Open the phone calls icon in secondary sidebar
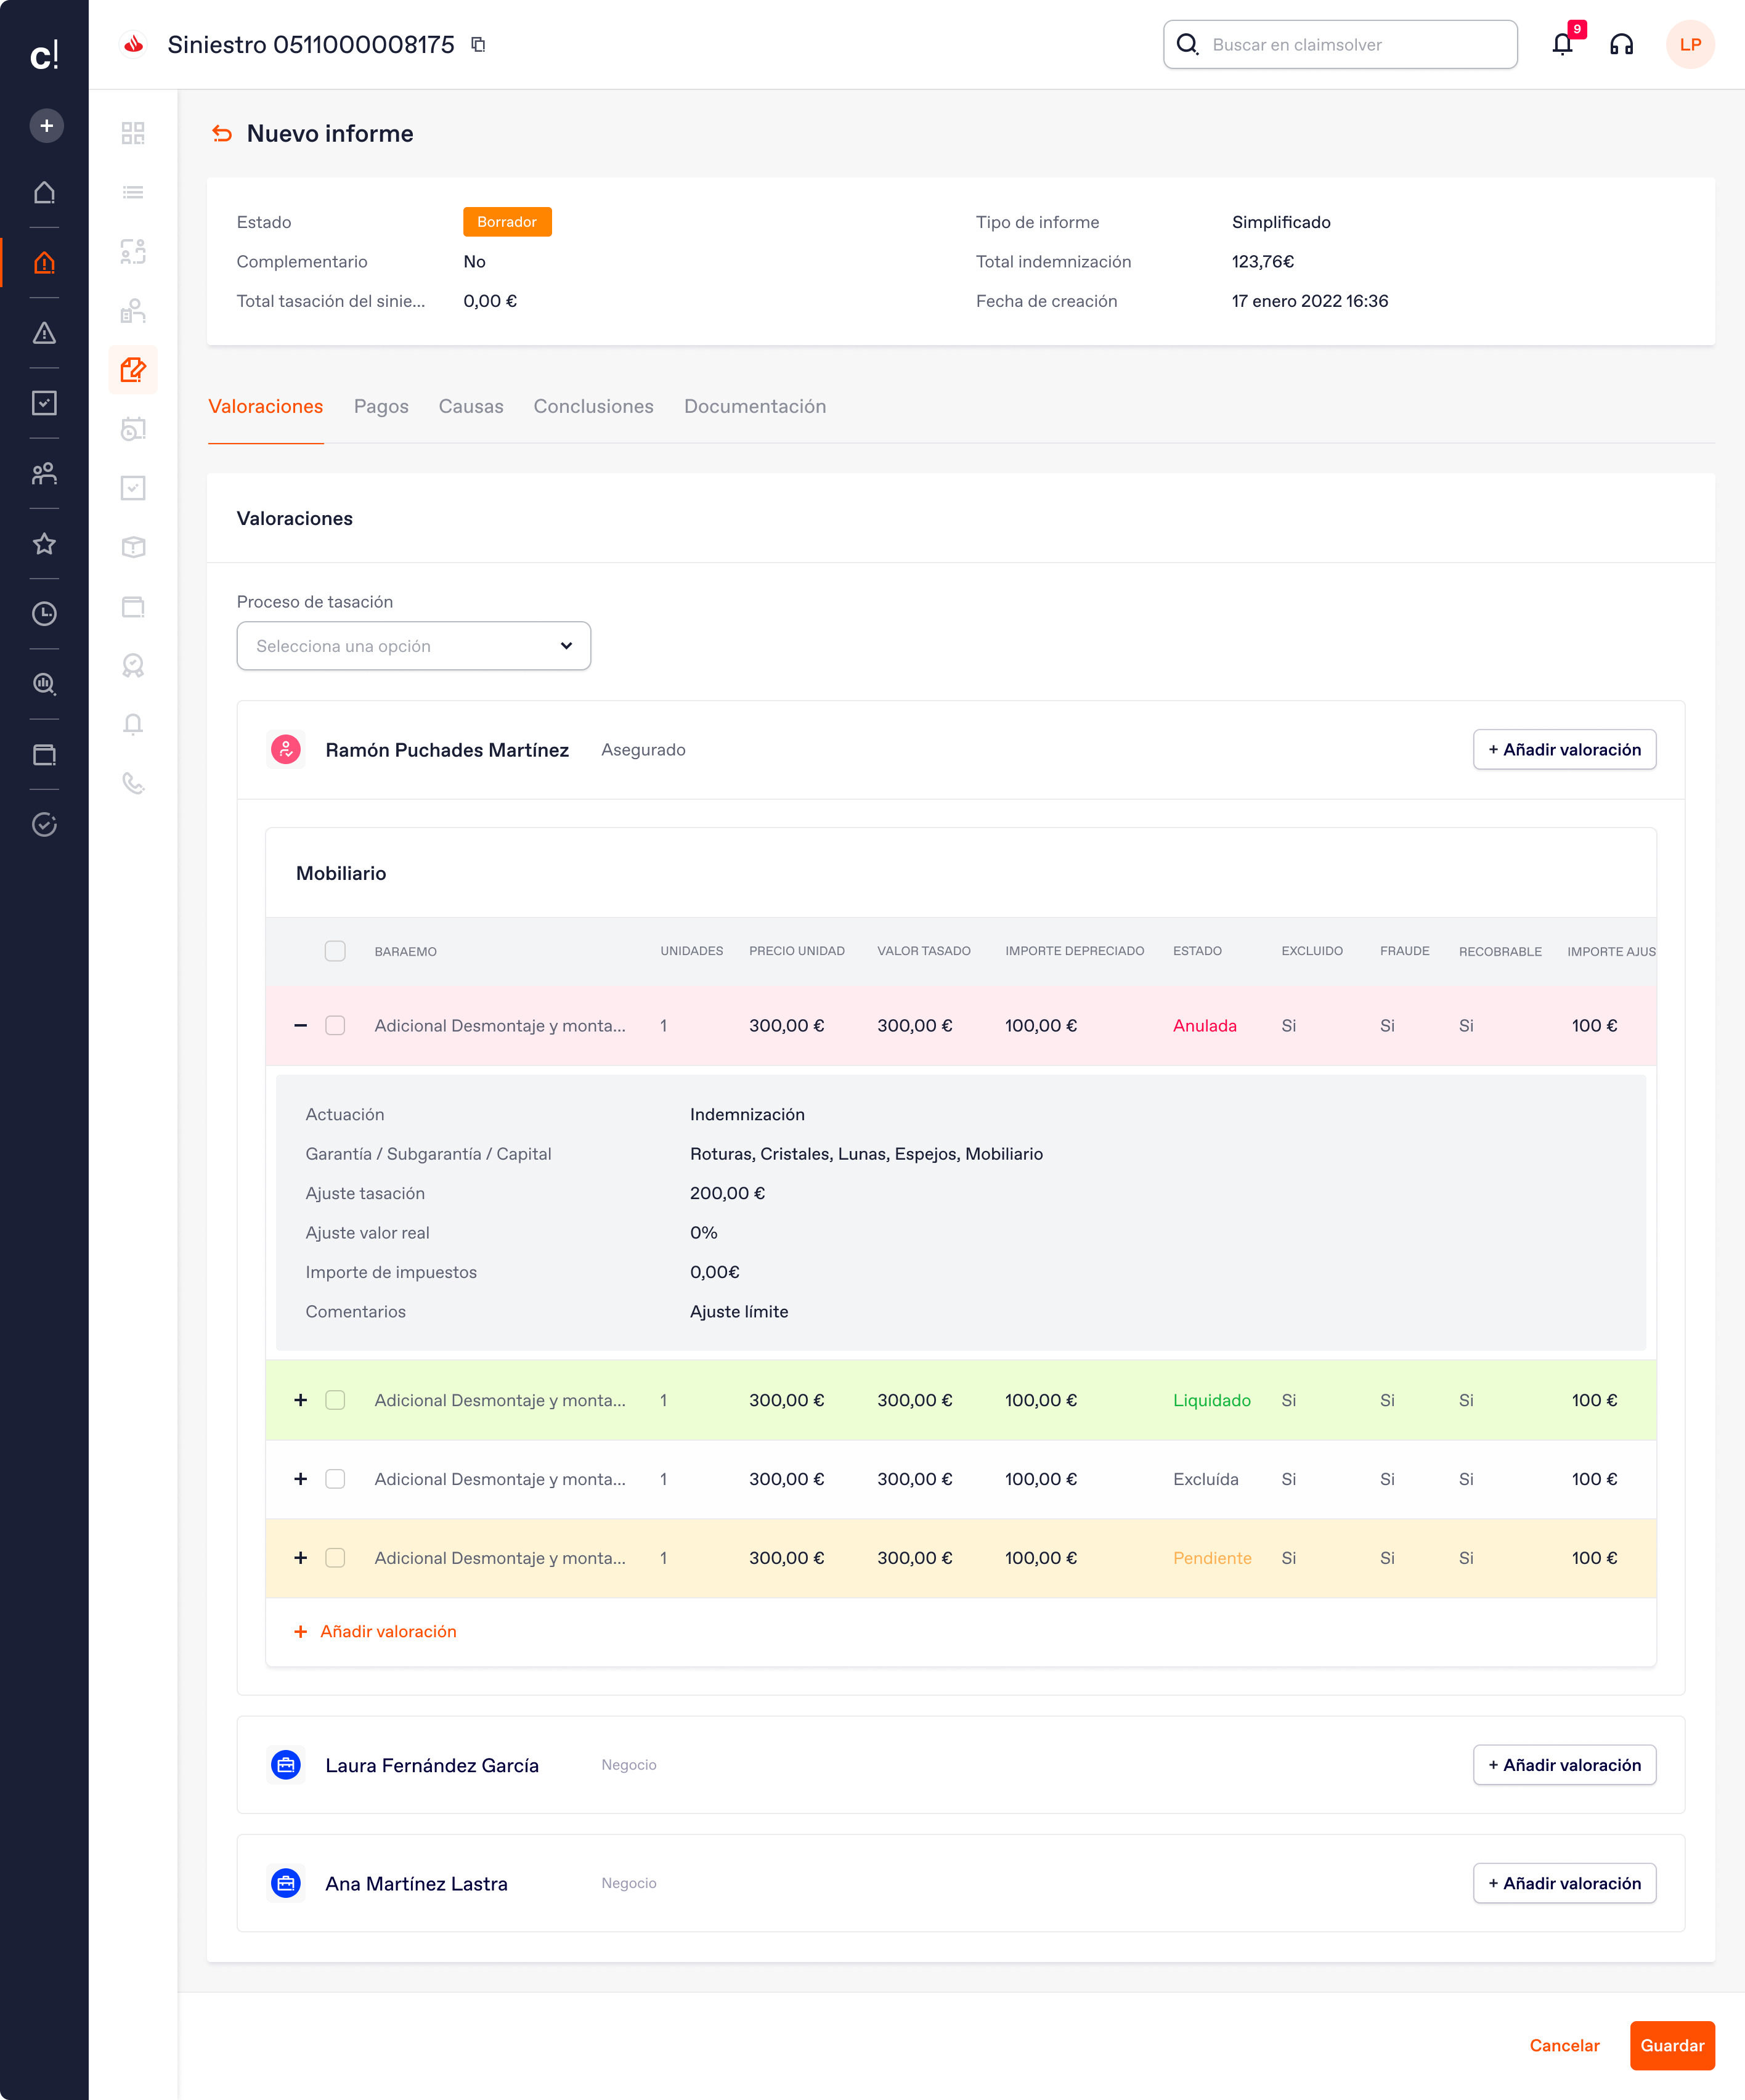 click(x=133, y=783)
